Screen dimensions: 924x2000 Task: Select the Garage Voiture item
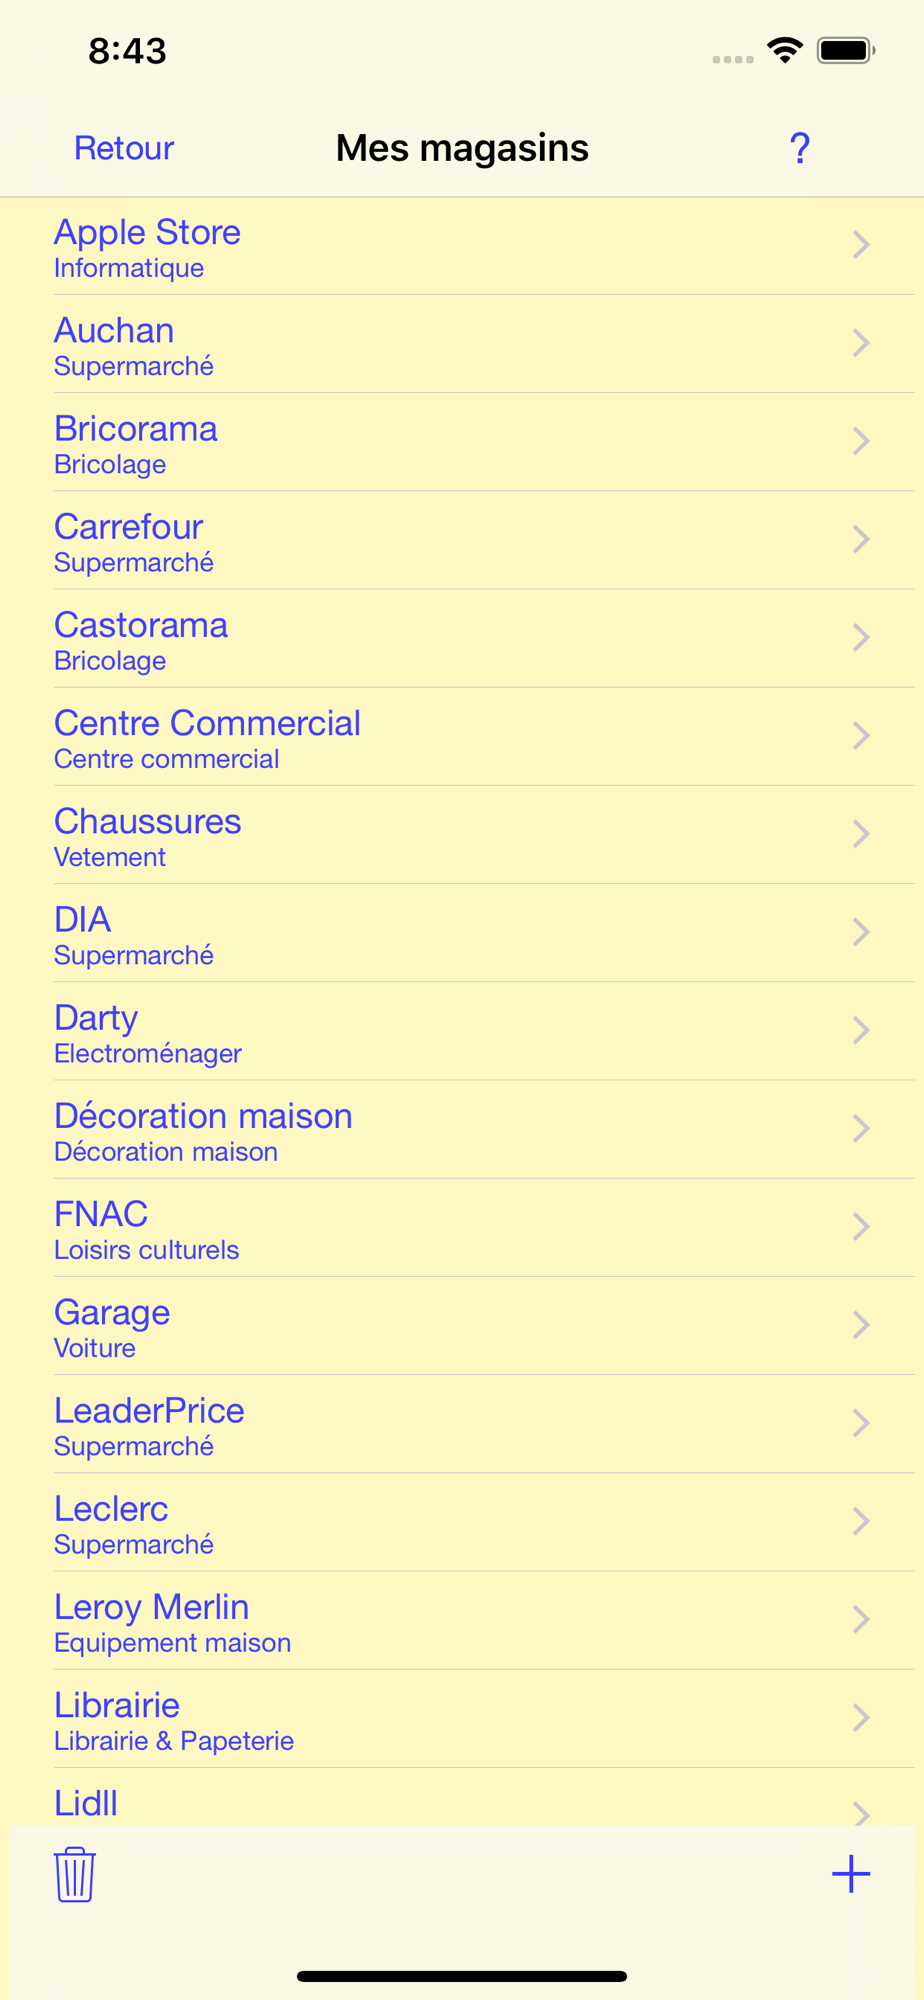(x=462, y=1325)
